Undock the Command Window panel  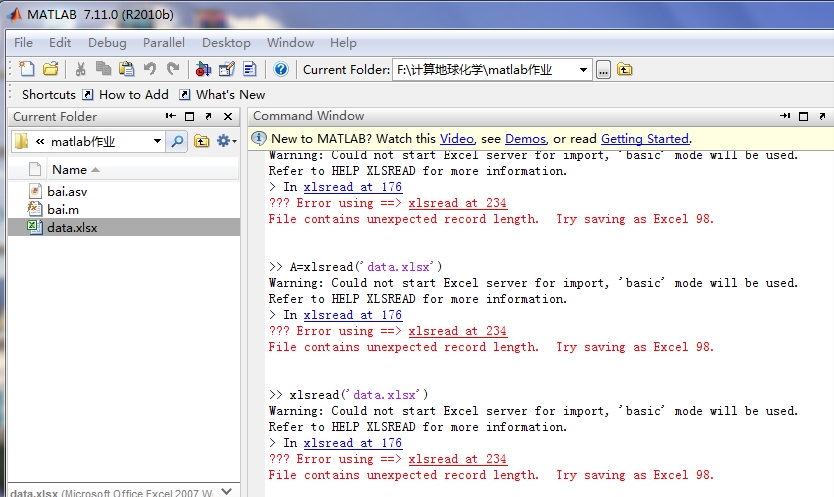822,115
